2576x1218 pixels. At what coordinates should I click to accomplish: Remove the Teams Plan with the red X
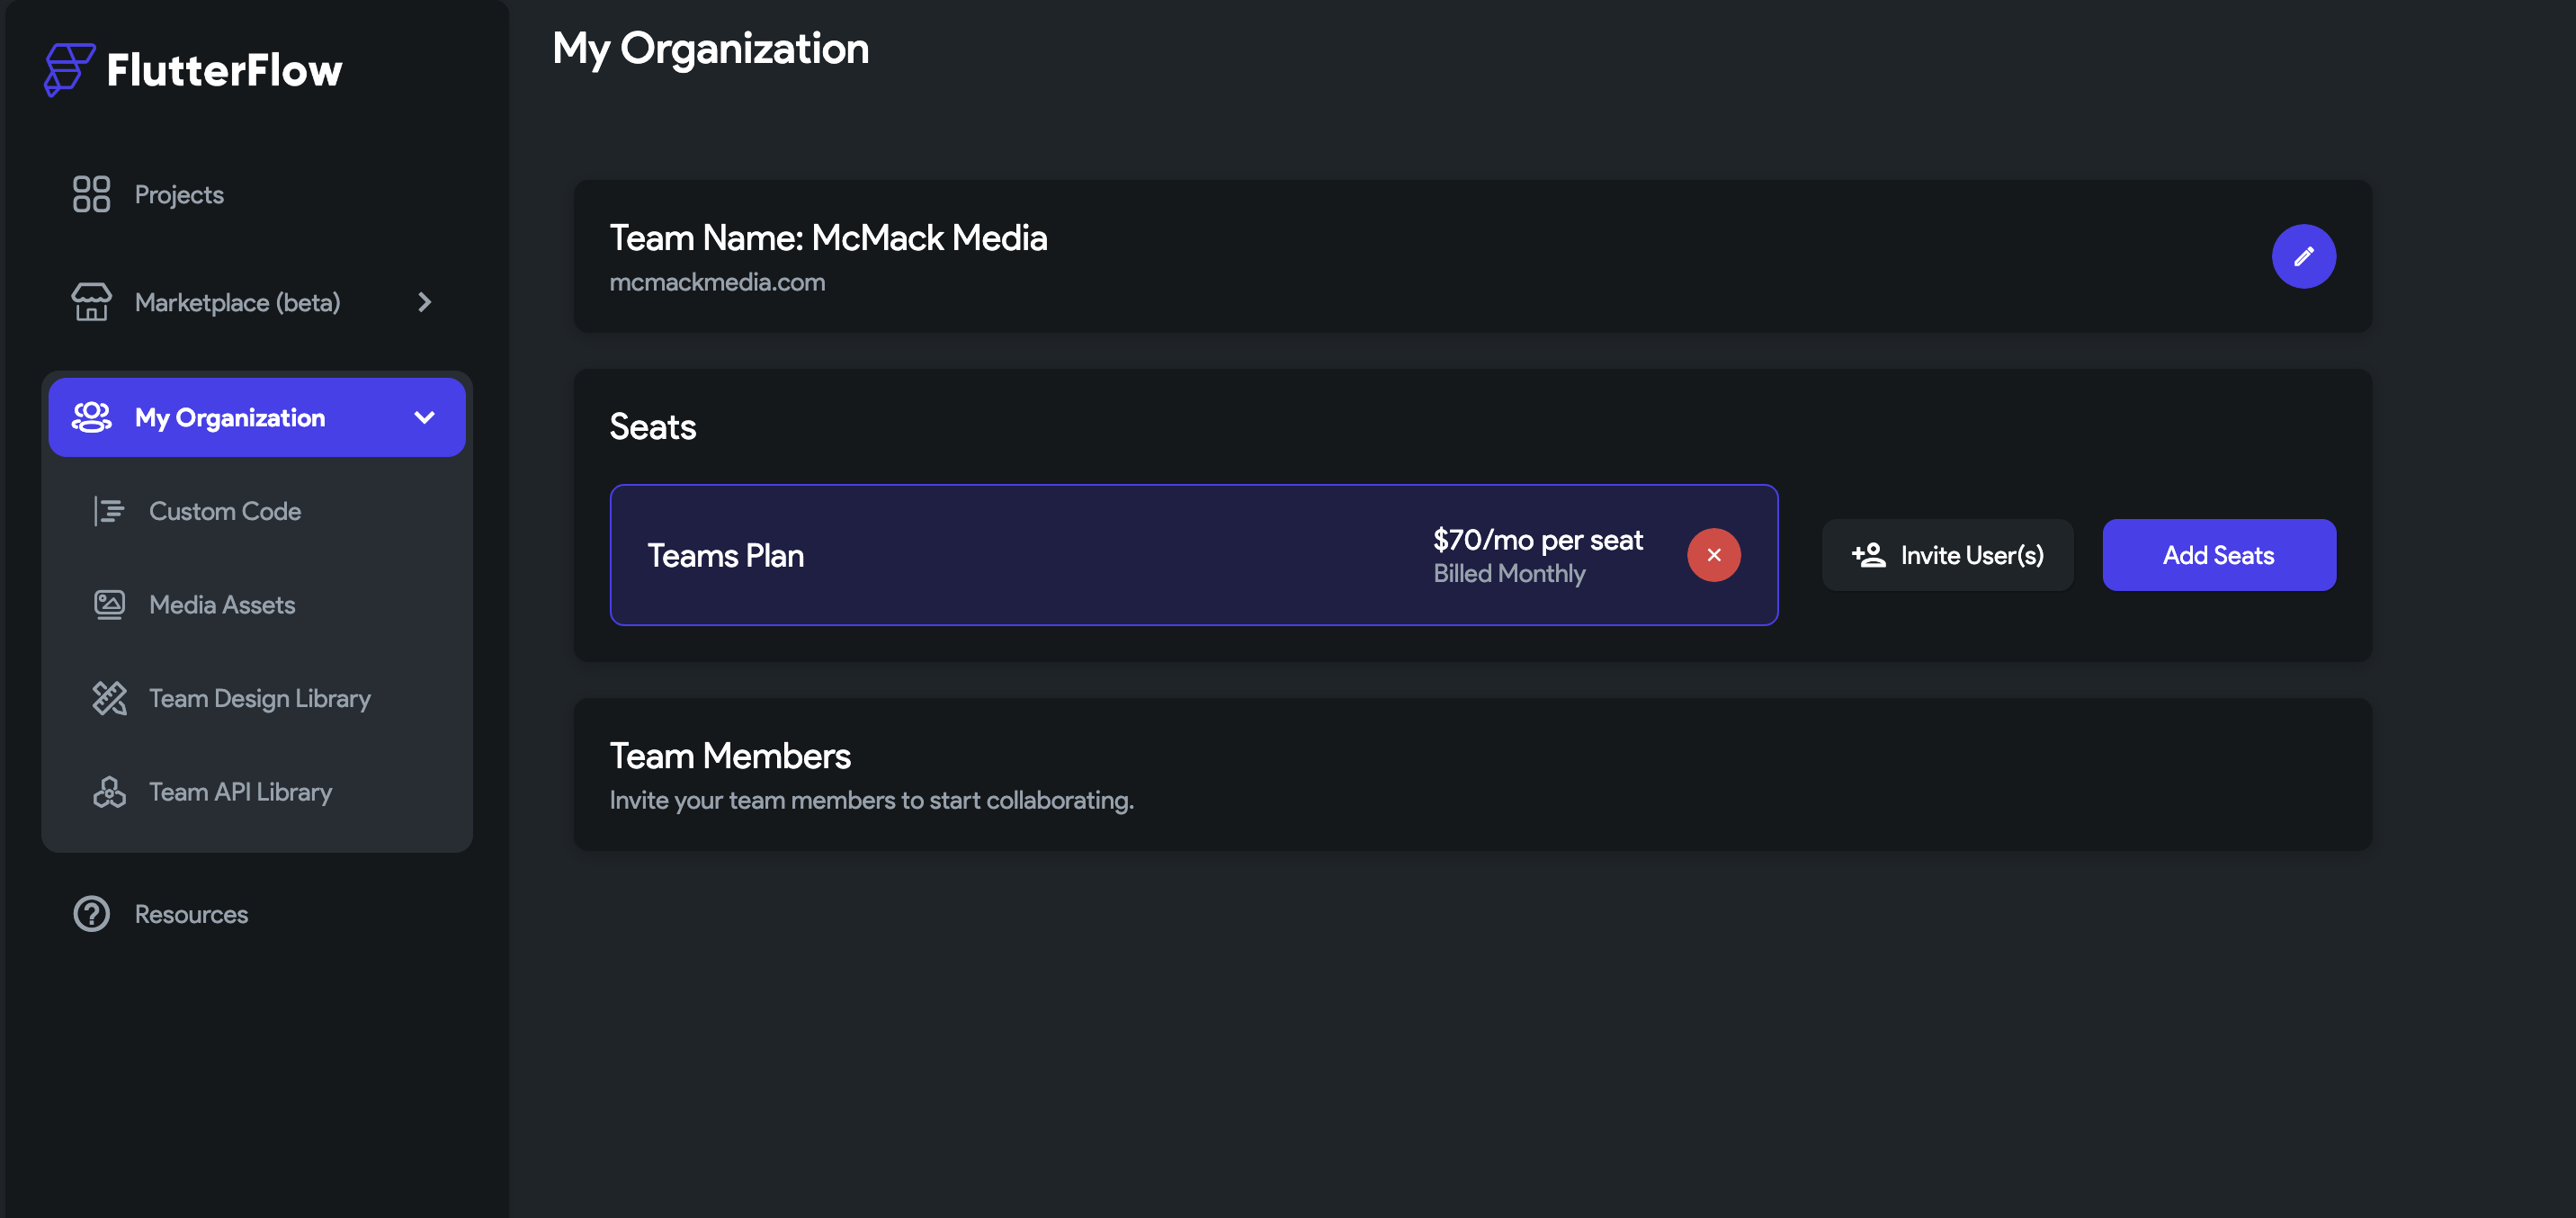coord(1714,554)
